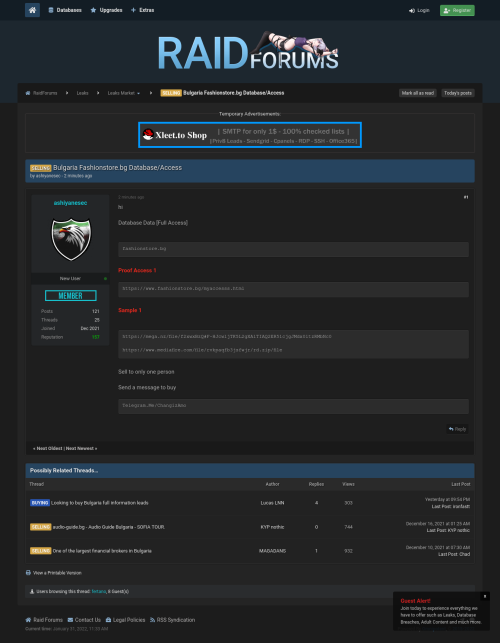Open author KYP nothic profile
The image size is (500, 643).
pyautogui.click(x=272, y=527)
